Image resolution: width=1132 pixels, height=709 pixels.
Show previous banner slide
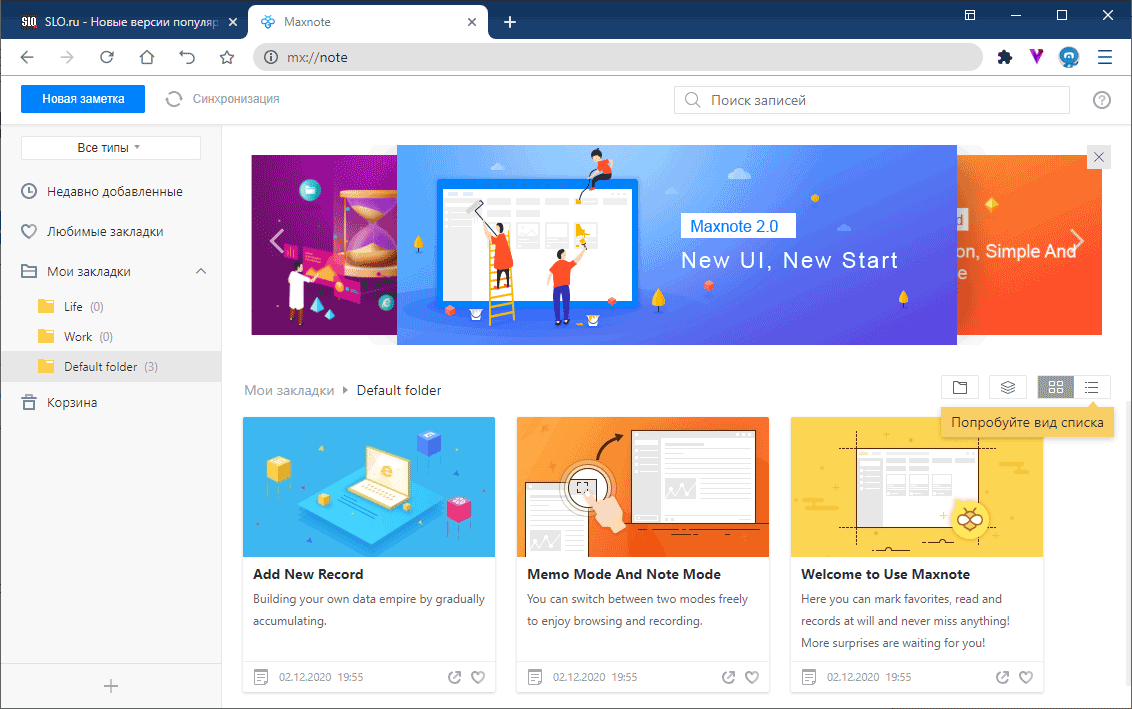click(277, 240)
